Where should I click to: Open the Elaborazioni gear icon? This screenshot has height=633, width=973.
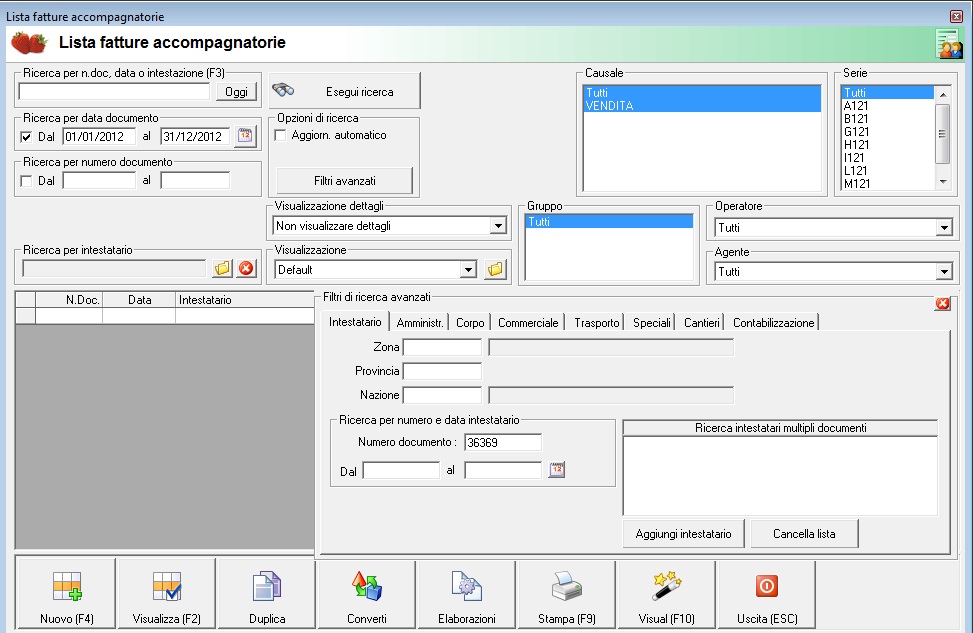pos(466,587)
